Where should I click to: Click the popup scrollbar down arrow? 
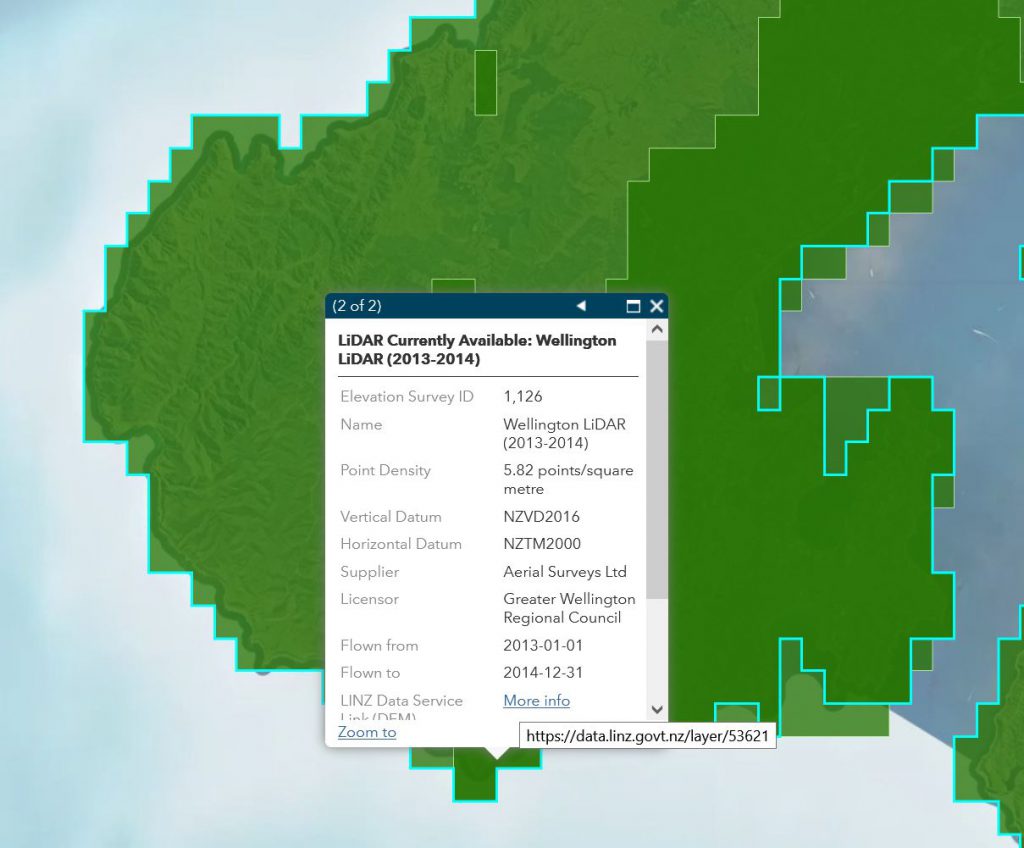point(656,709)
